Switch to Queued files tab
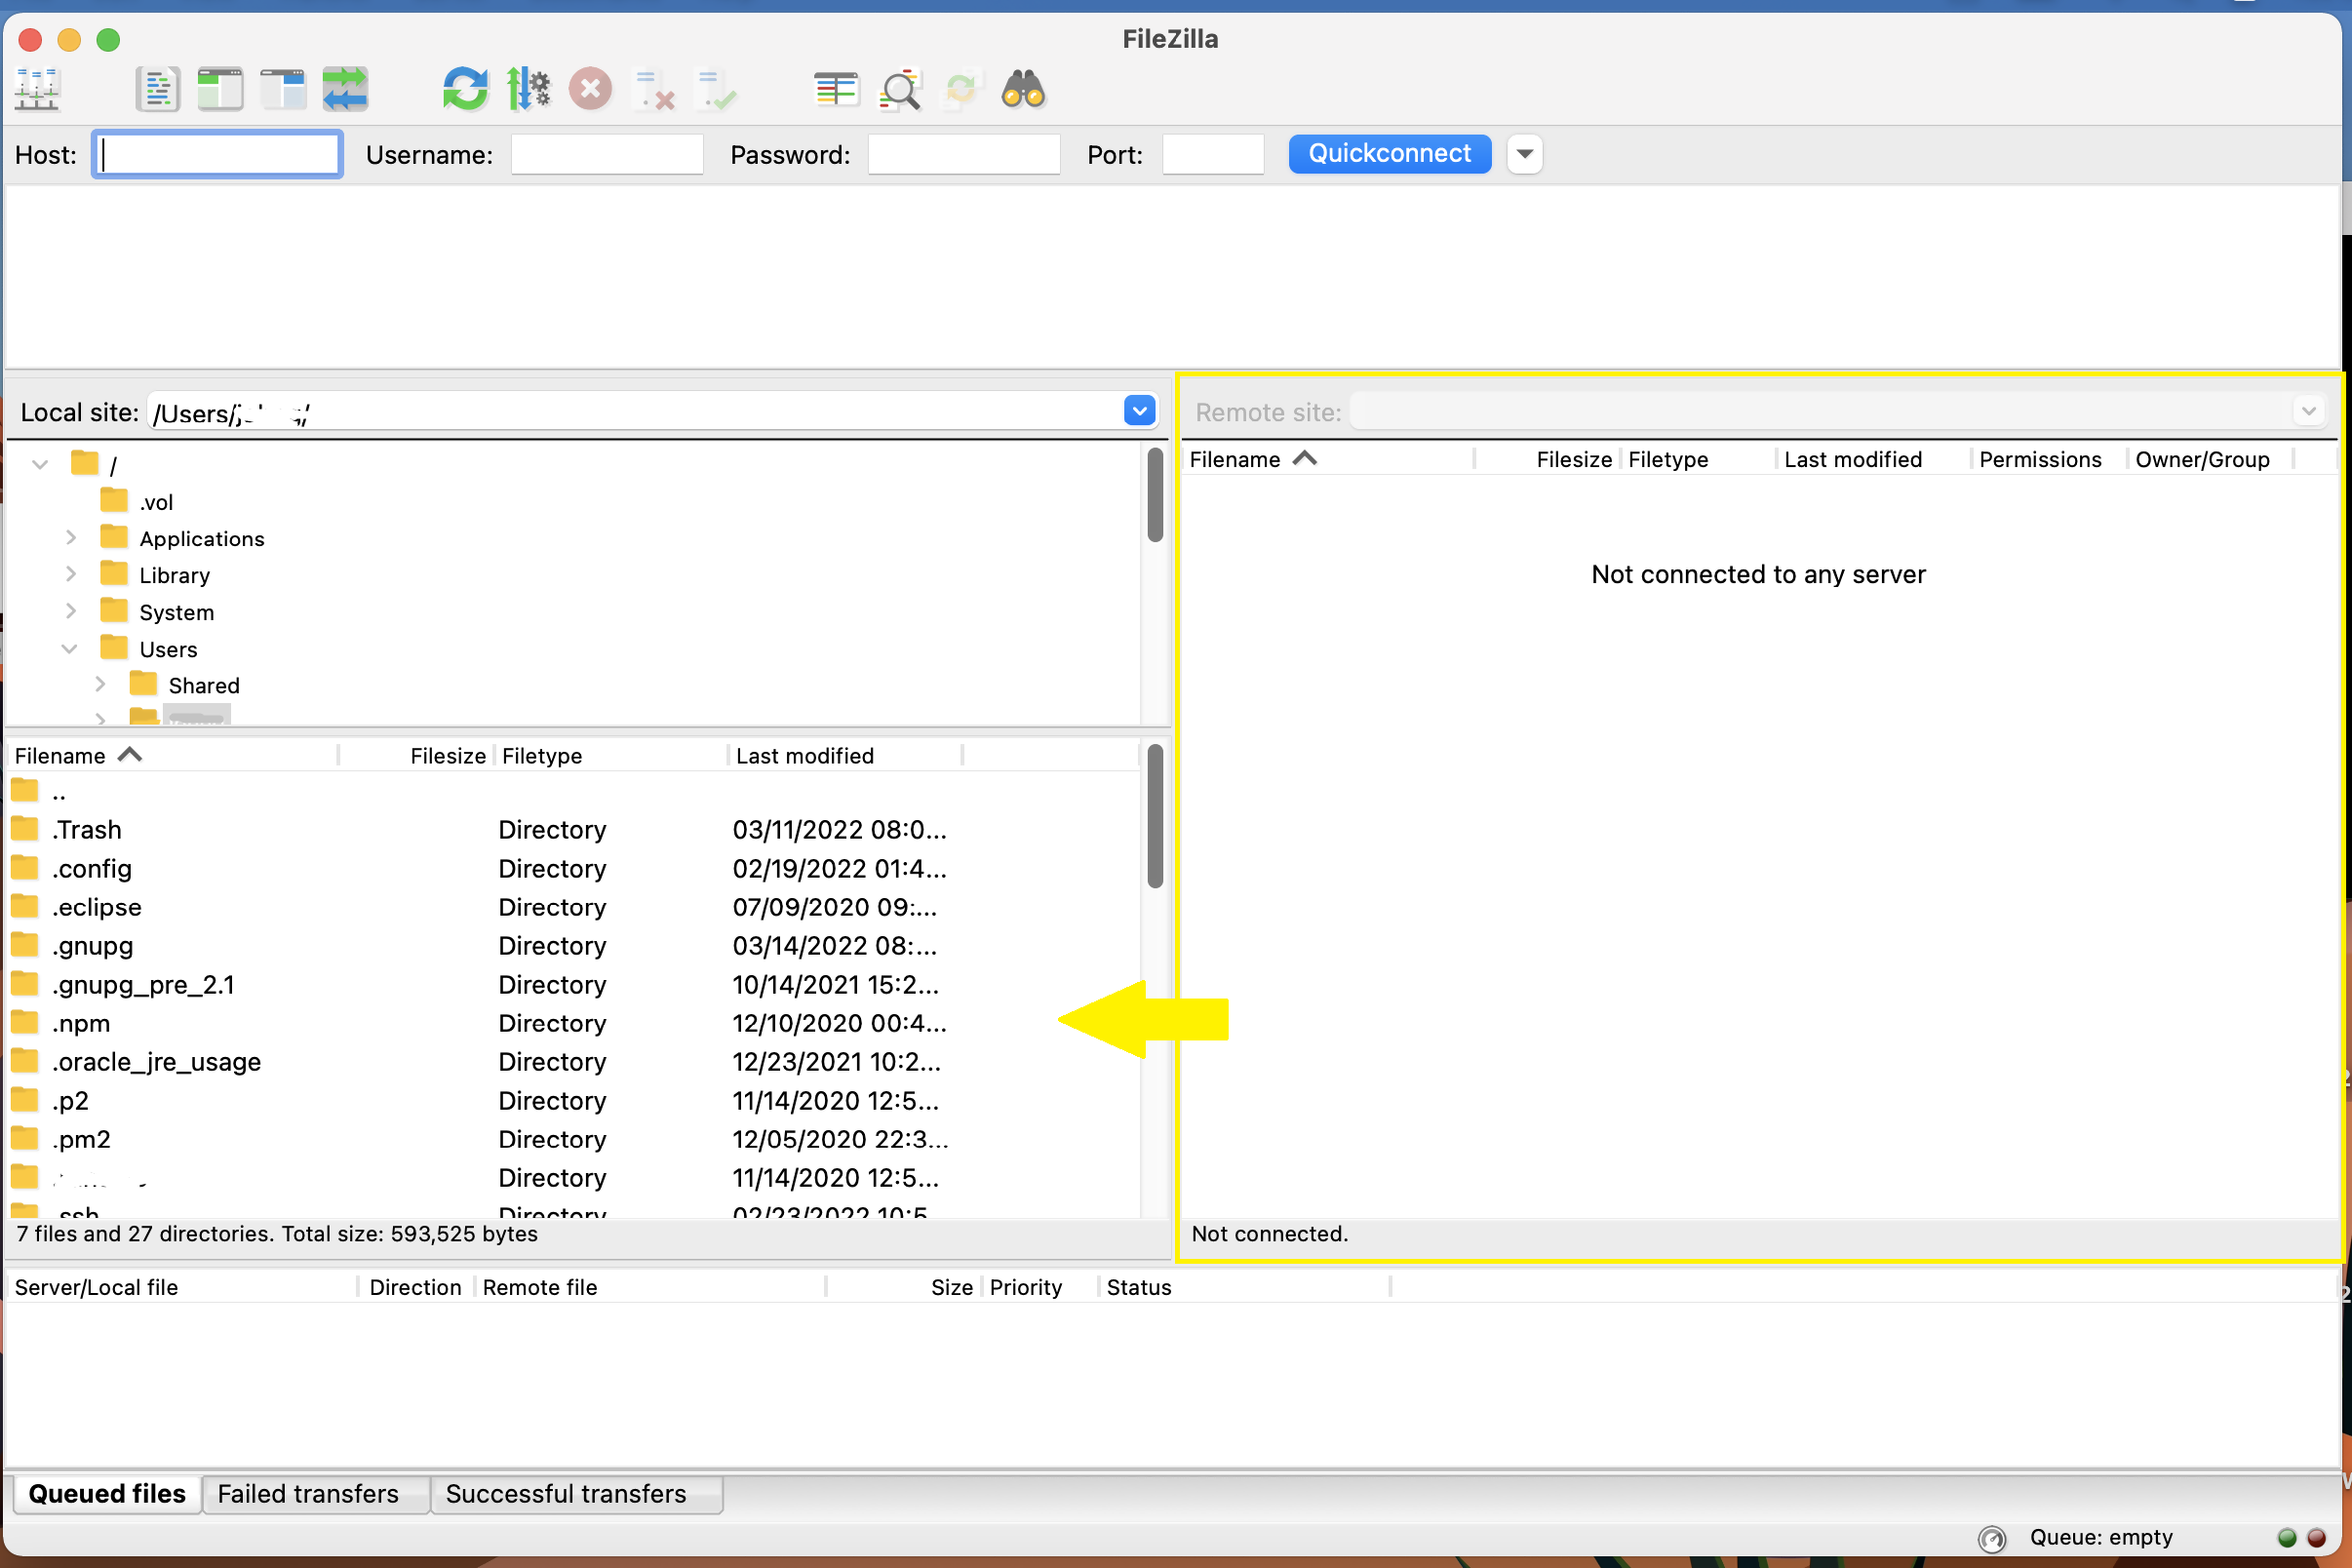The height and width of the screenshot is (1568, 2352). (x=107, y=1494)
